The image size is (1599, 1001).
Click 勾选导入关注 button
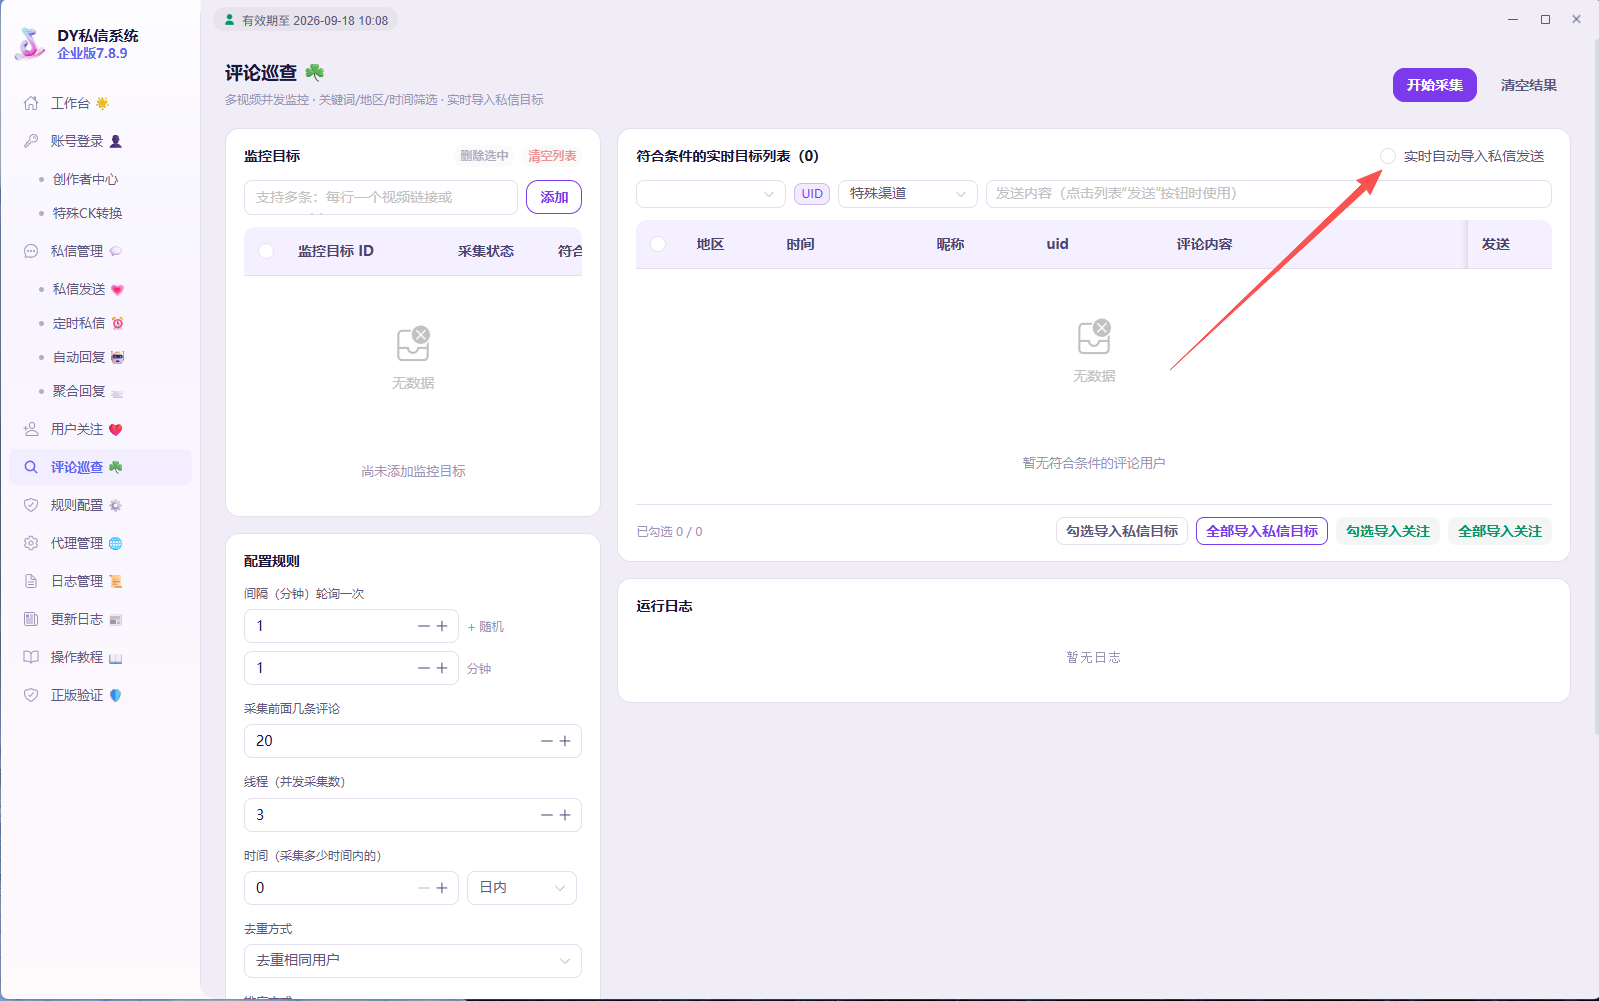click(1388, 531)
